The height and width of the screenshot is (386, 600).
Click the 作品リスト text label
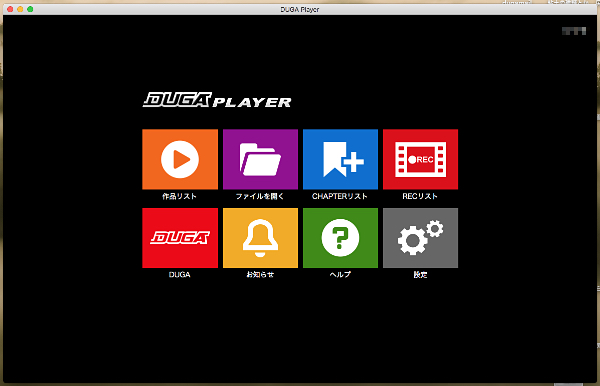pyautogui.click(x=179, y=196)
